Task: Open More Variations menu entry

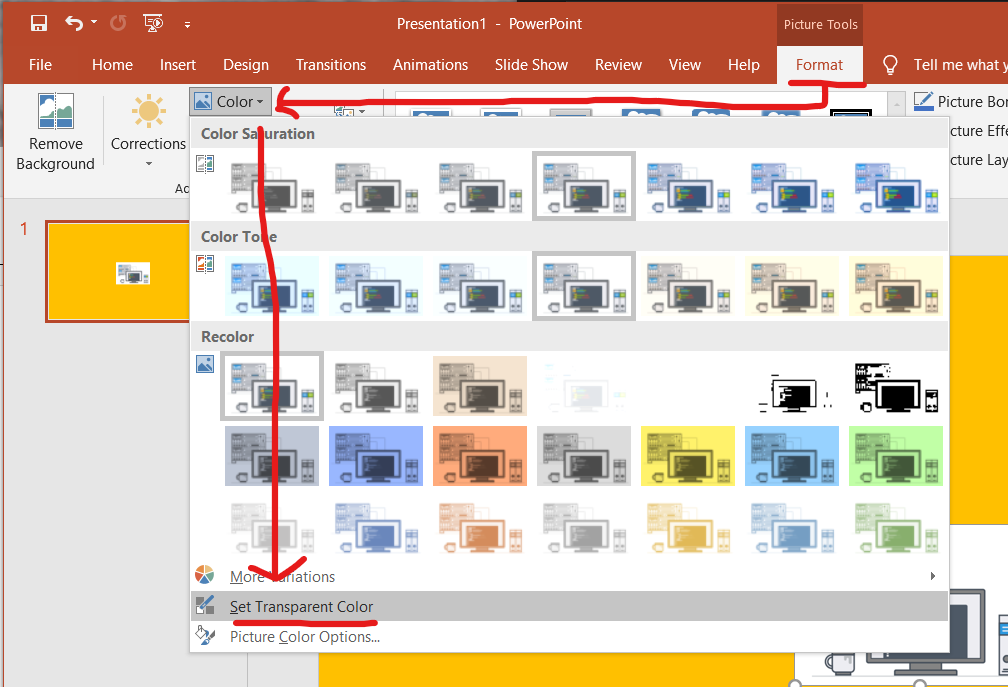Action: (x=570, y=576)
